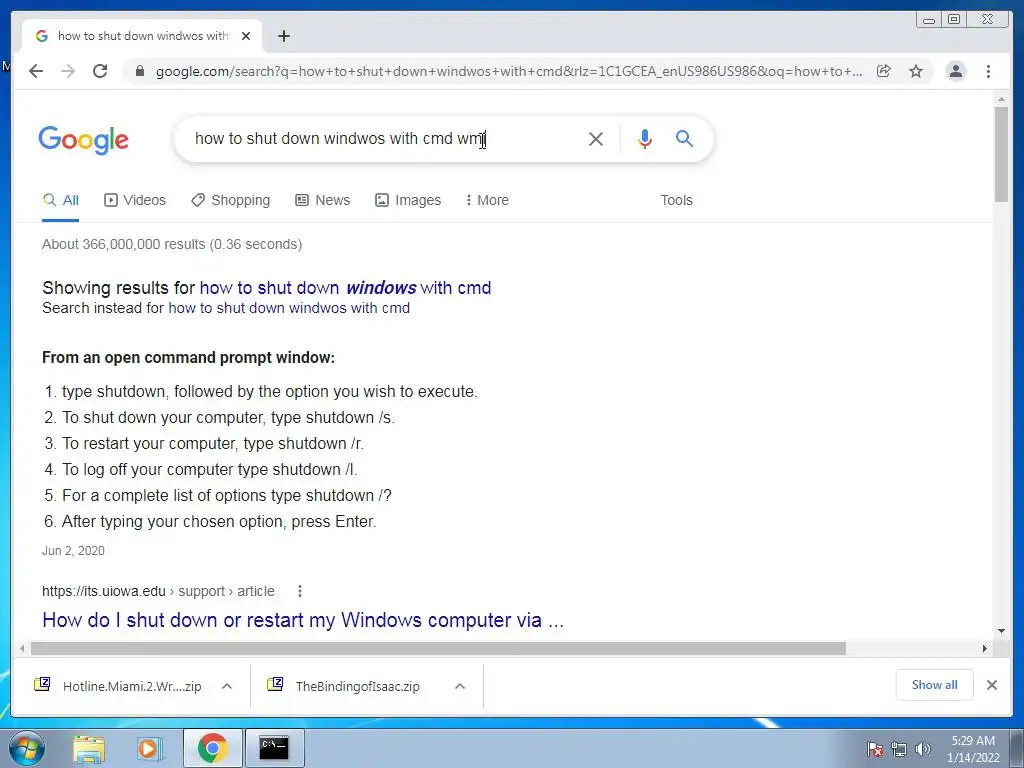Go to Google home via logo
The image size is (1024, 768).
coord(84,140)
